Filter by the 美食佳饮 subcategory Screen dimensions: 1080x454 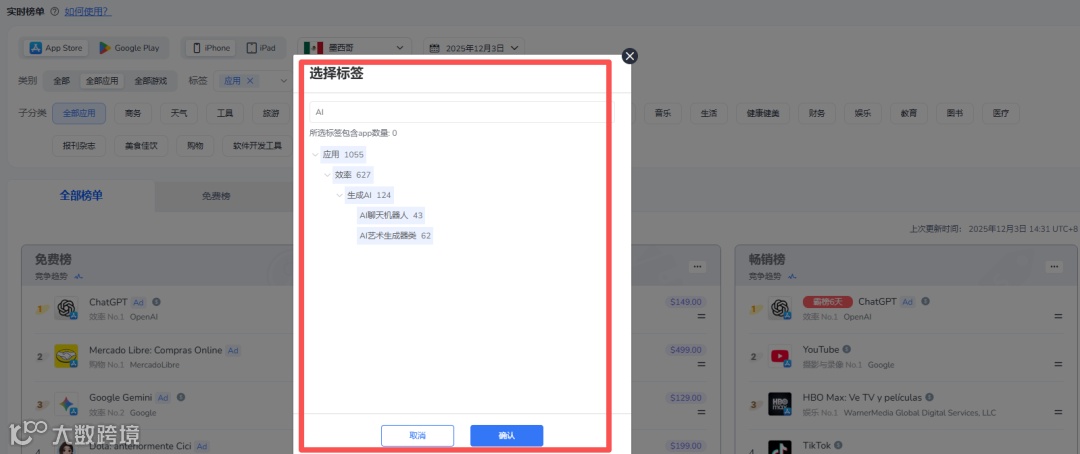point(141,146)
